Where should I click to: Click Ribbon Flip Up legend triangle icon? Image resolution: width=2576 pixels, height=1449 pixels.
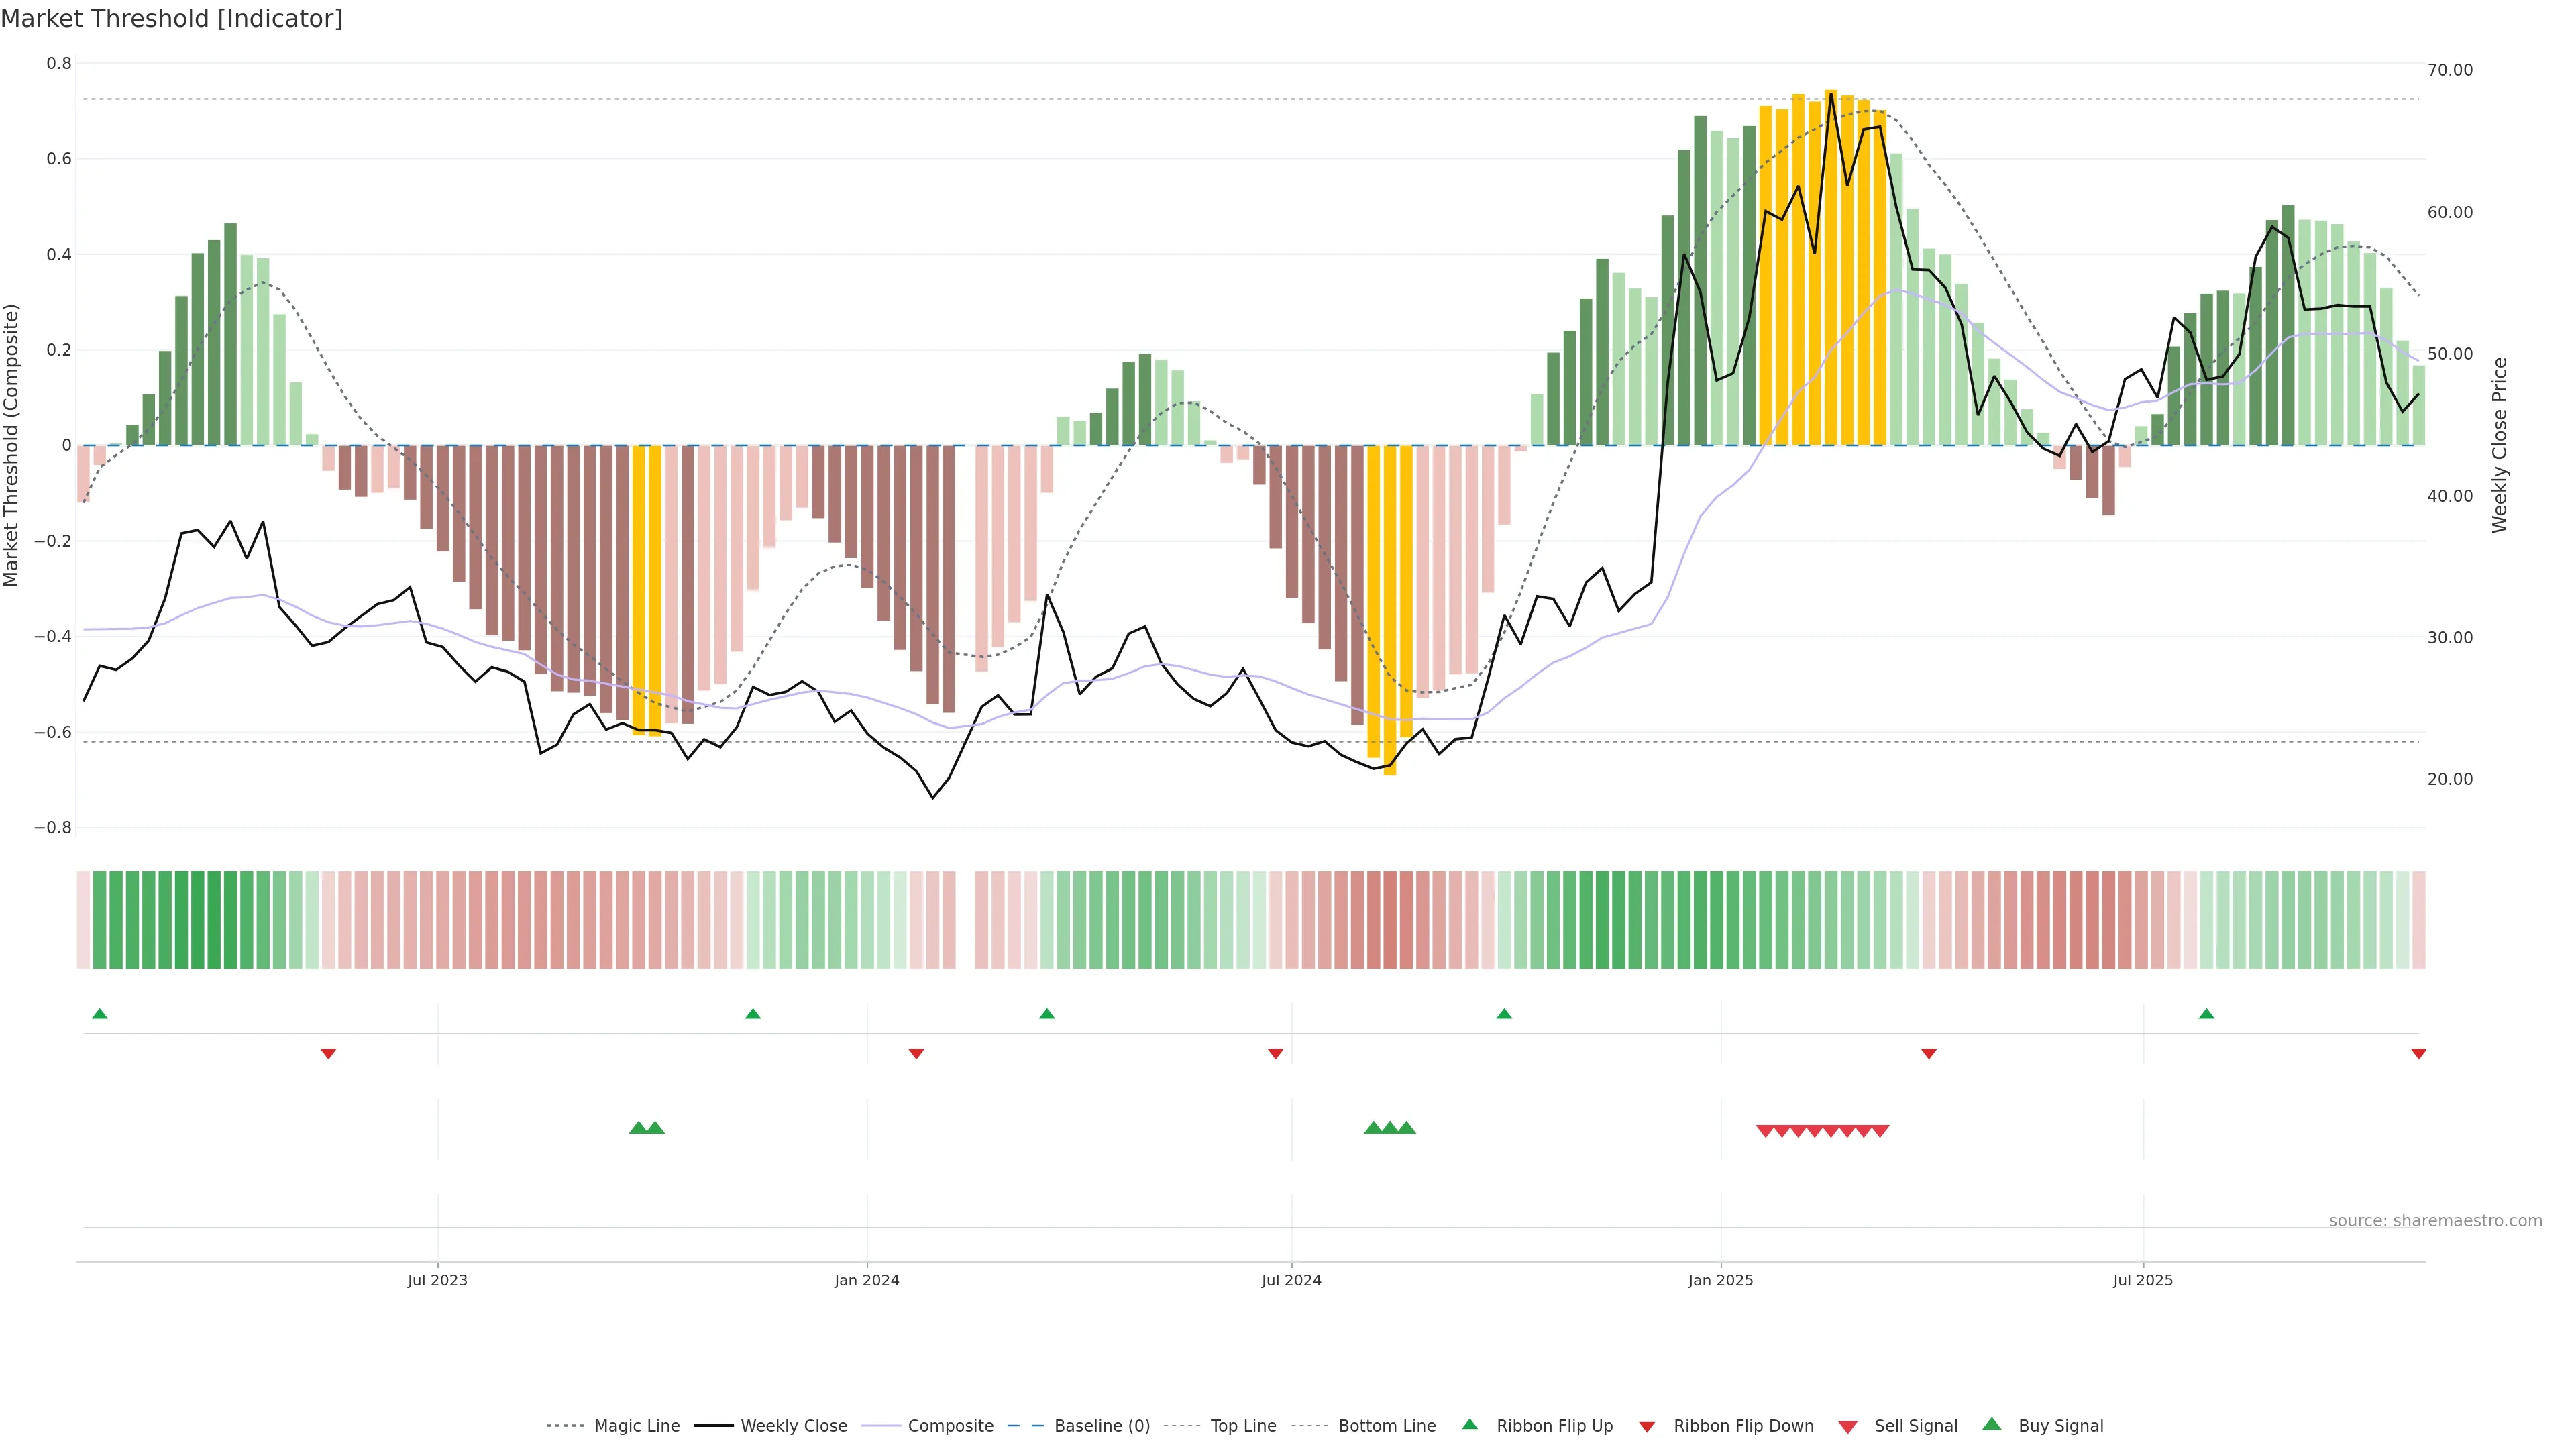click(1469, 1424)
